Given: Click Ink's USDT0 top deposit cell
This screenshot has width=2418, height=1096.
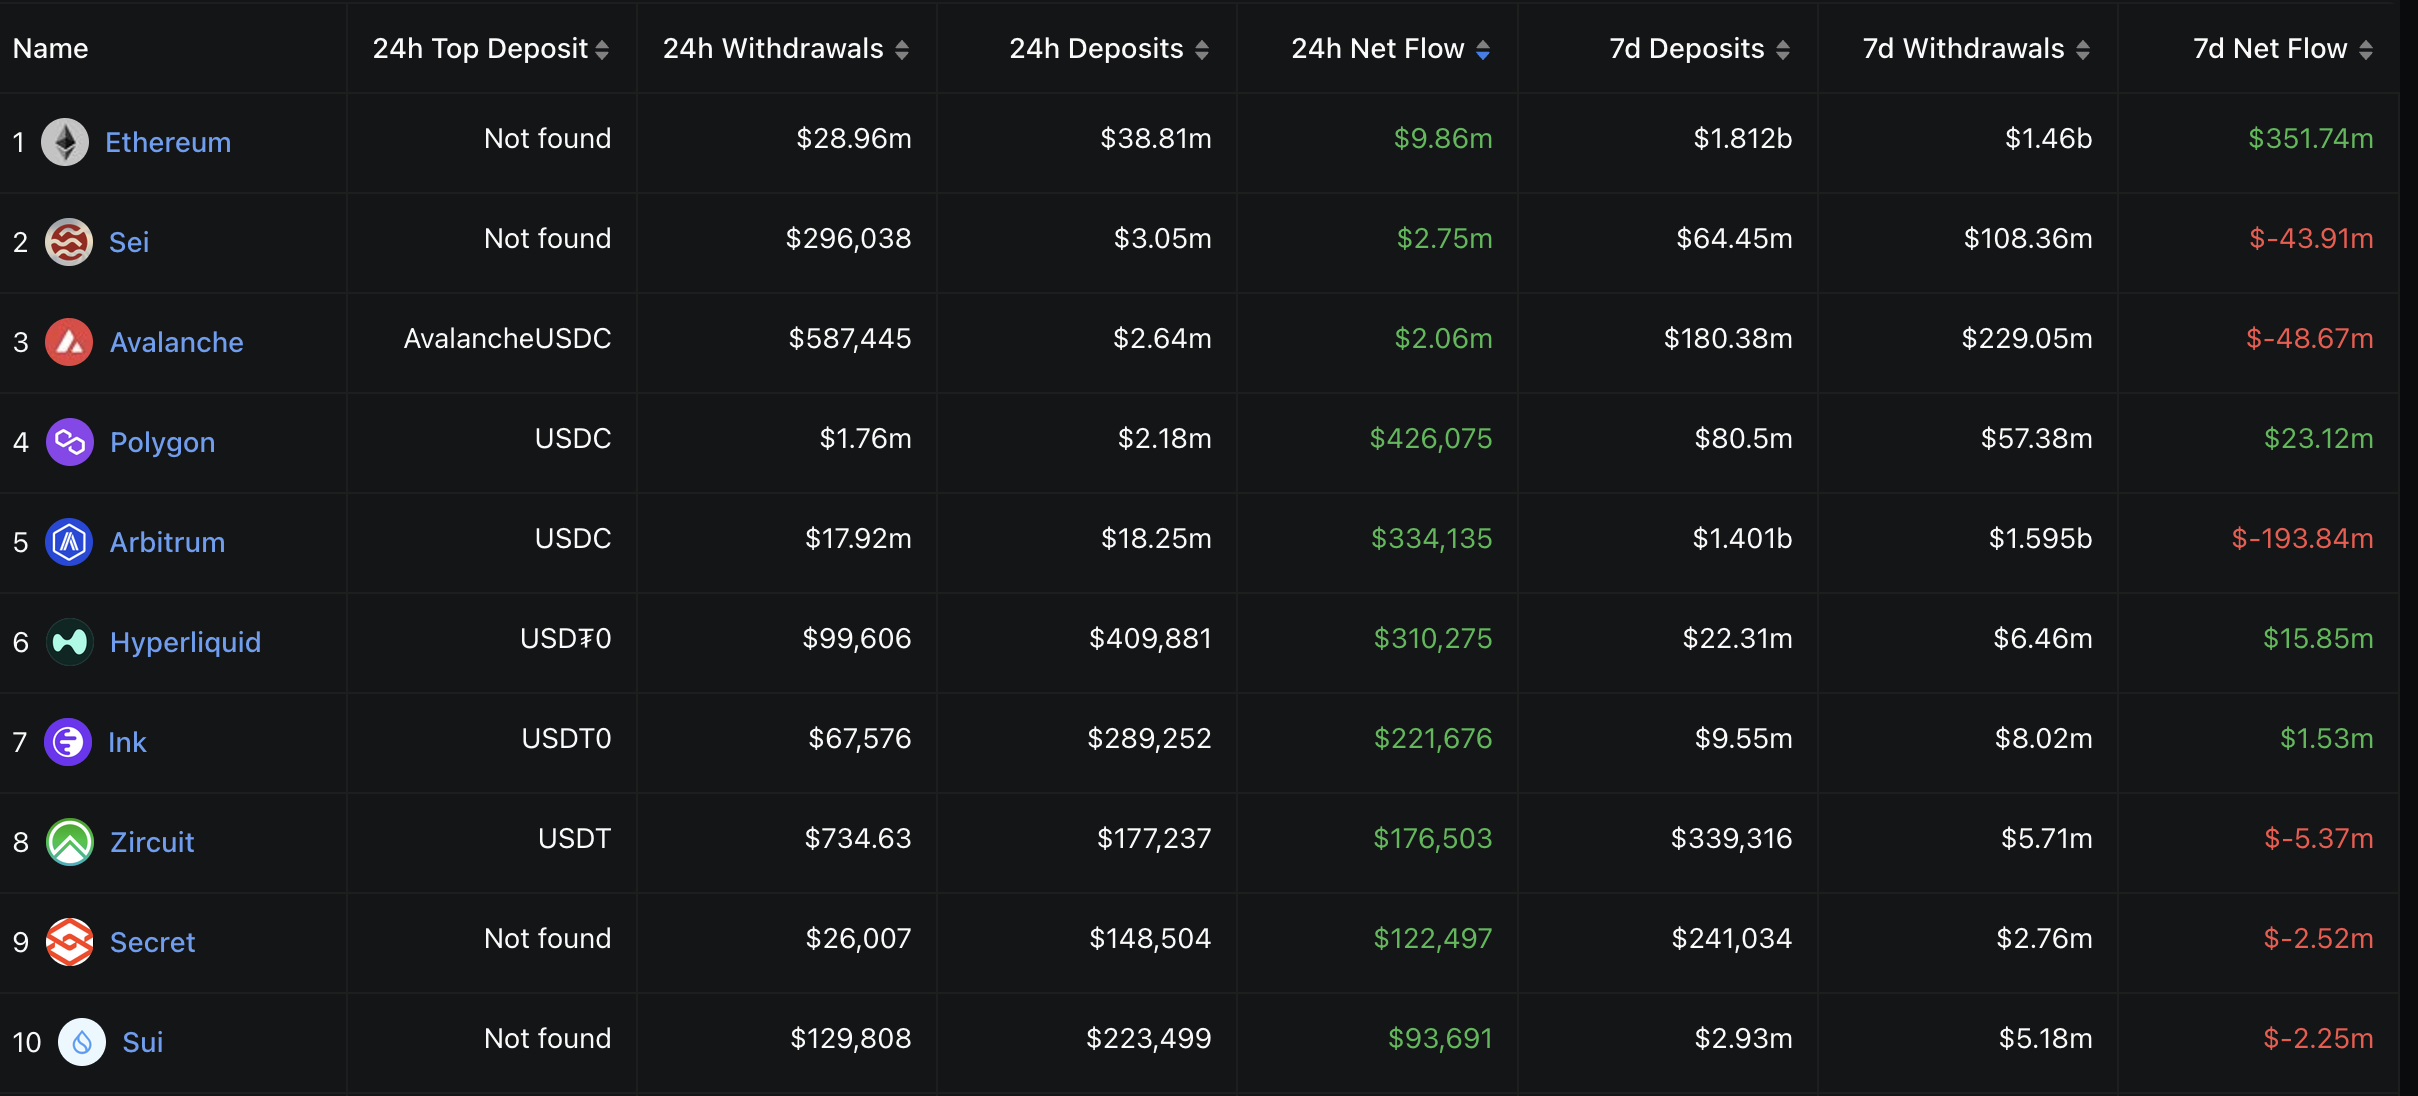Looking at the screenshot, I should point(567,739).
